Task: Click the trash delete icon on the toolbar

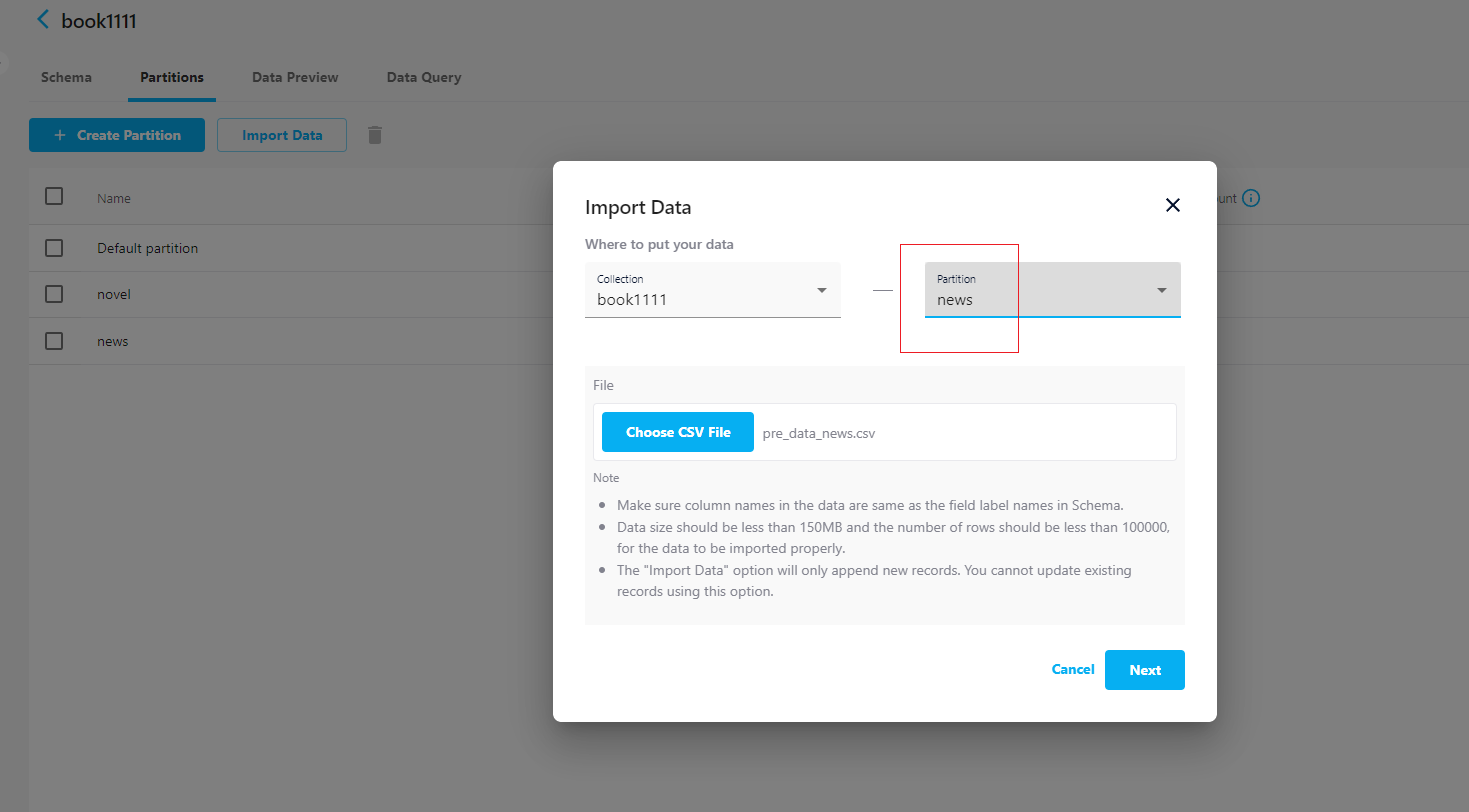Action: coord(374,134)
